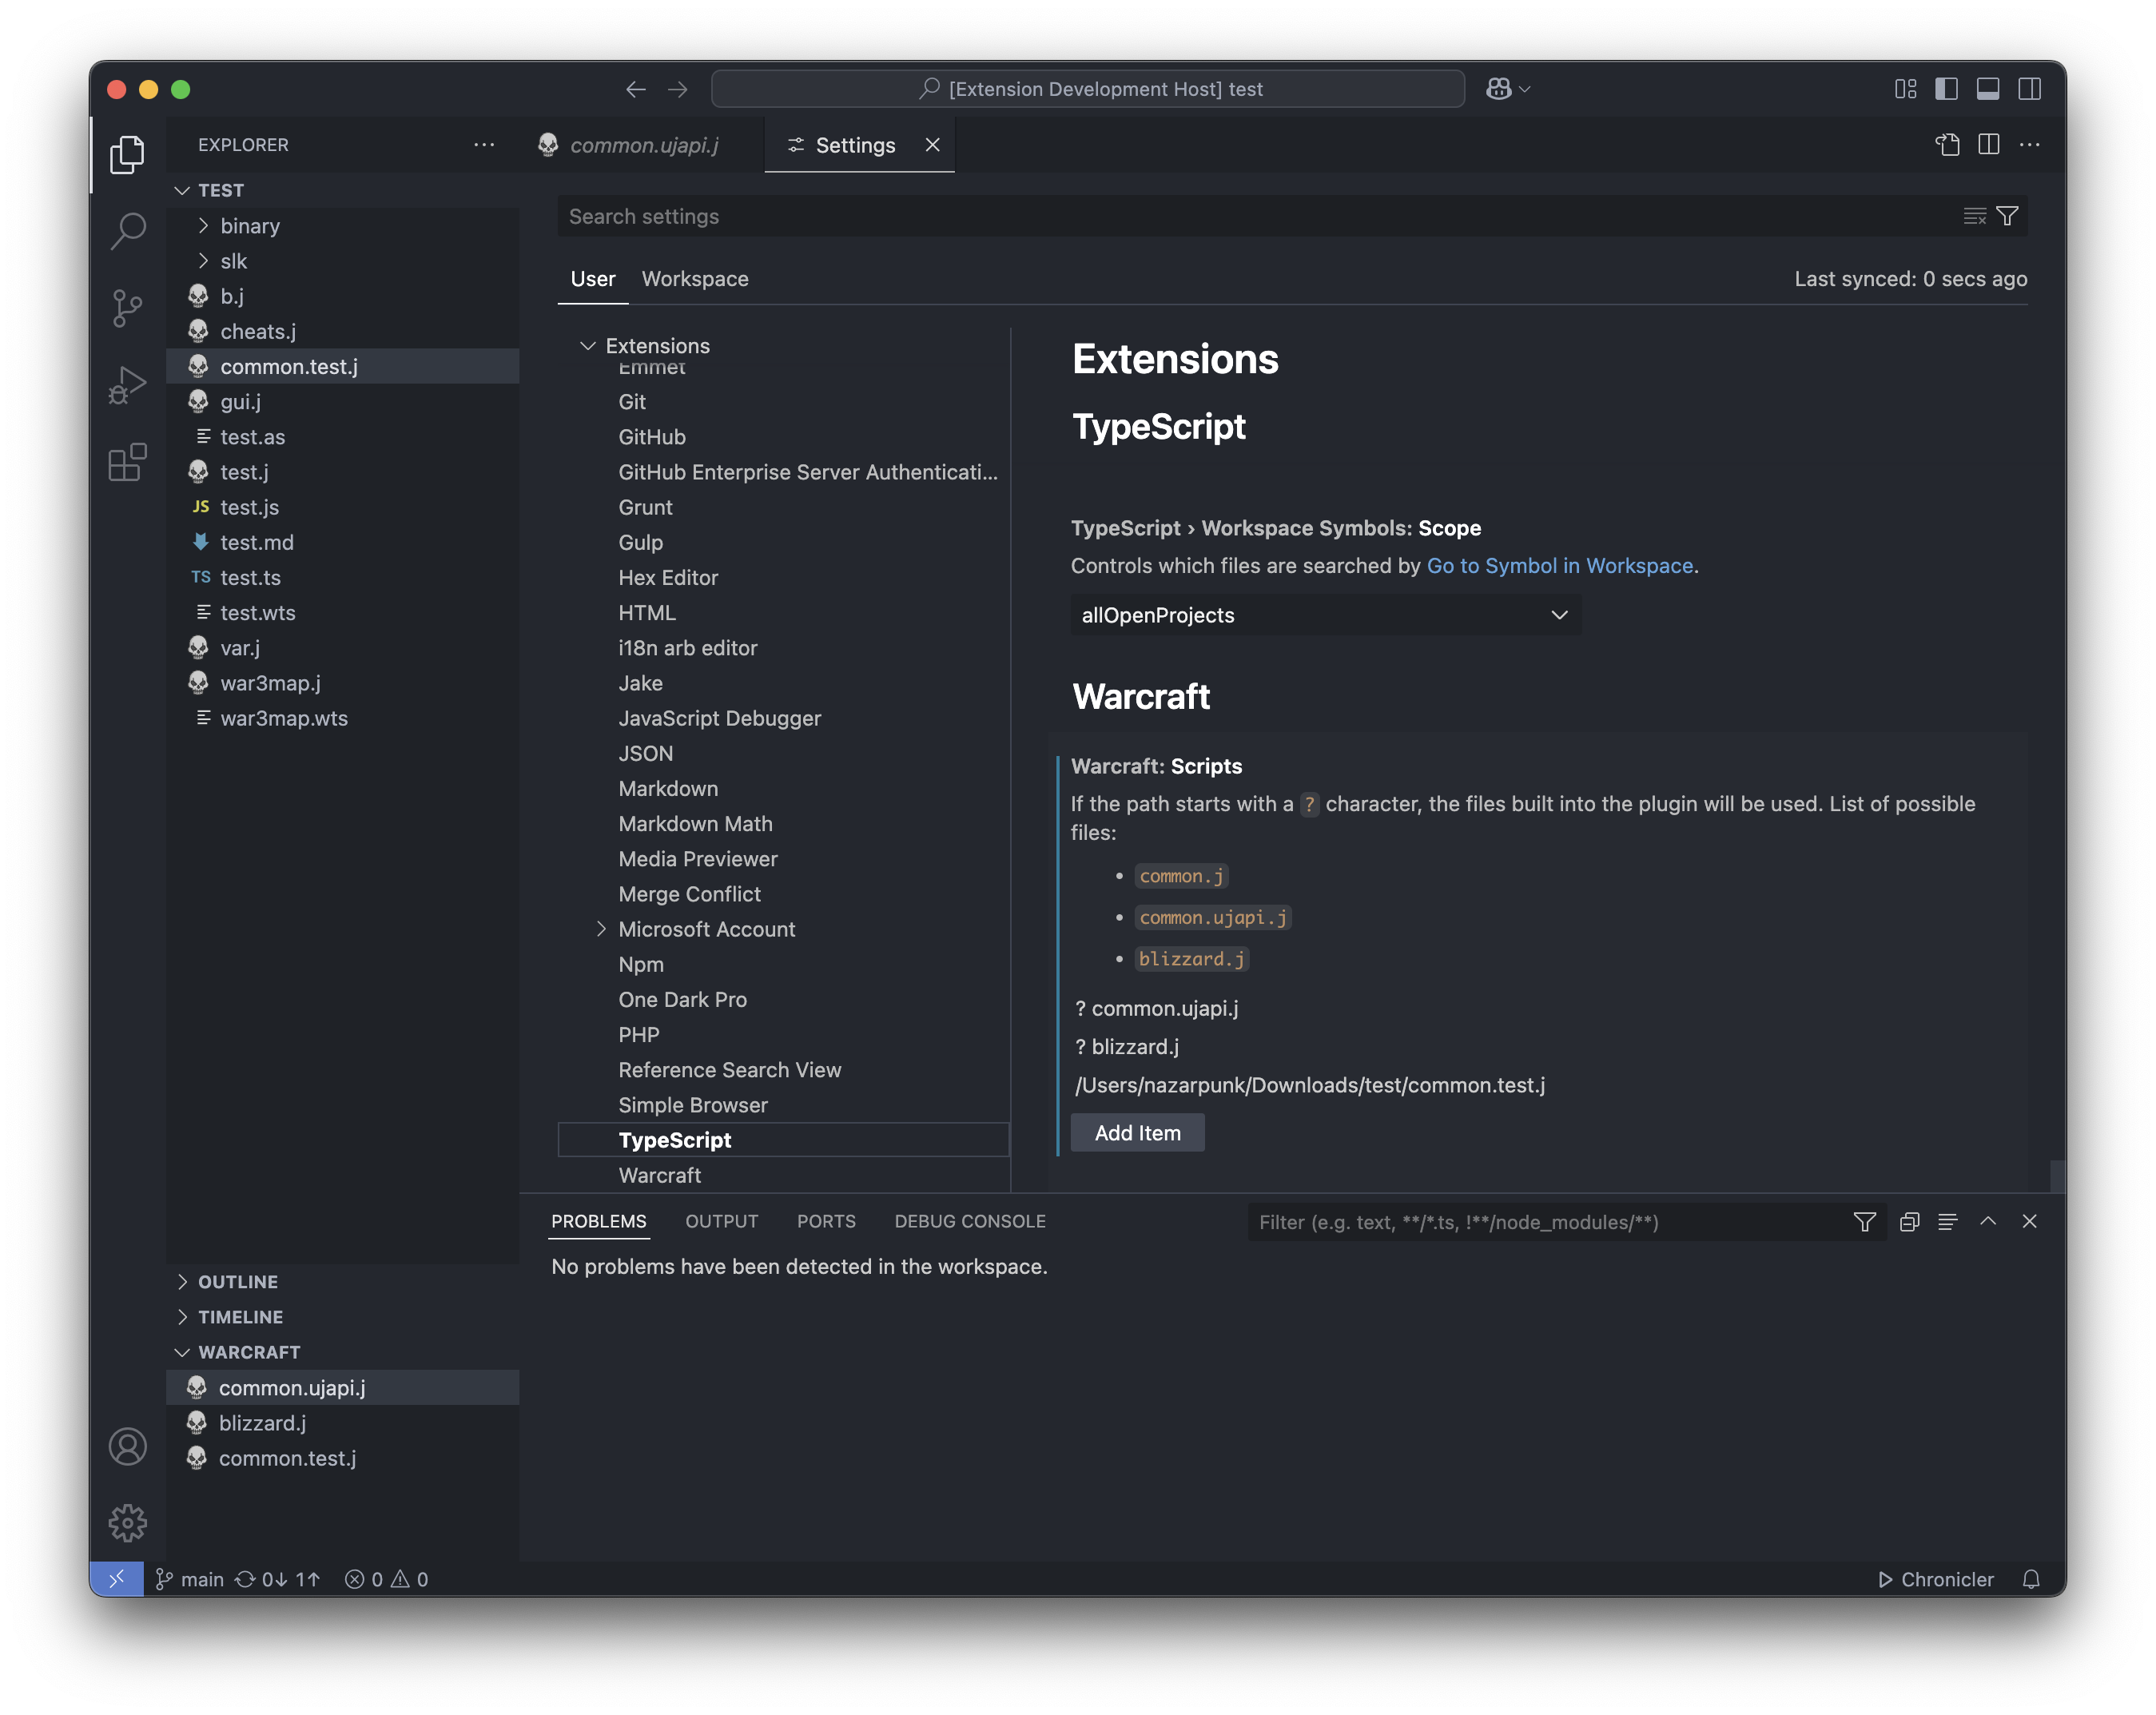Viewport: 2156px width, 1715px height.
Task: Click the settings editor scrollbar thumb
Action: [x=2056, y=1175]
